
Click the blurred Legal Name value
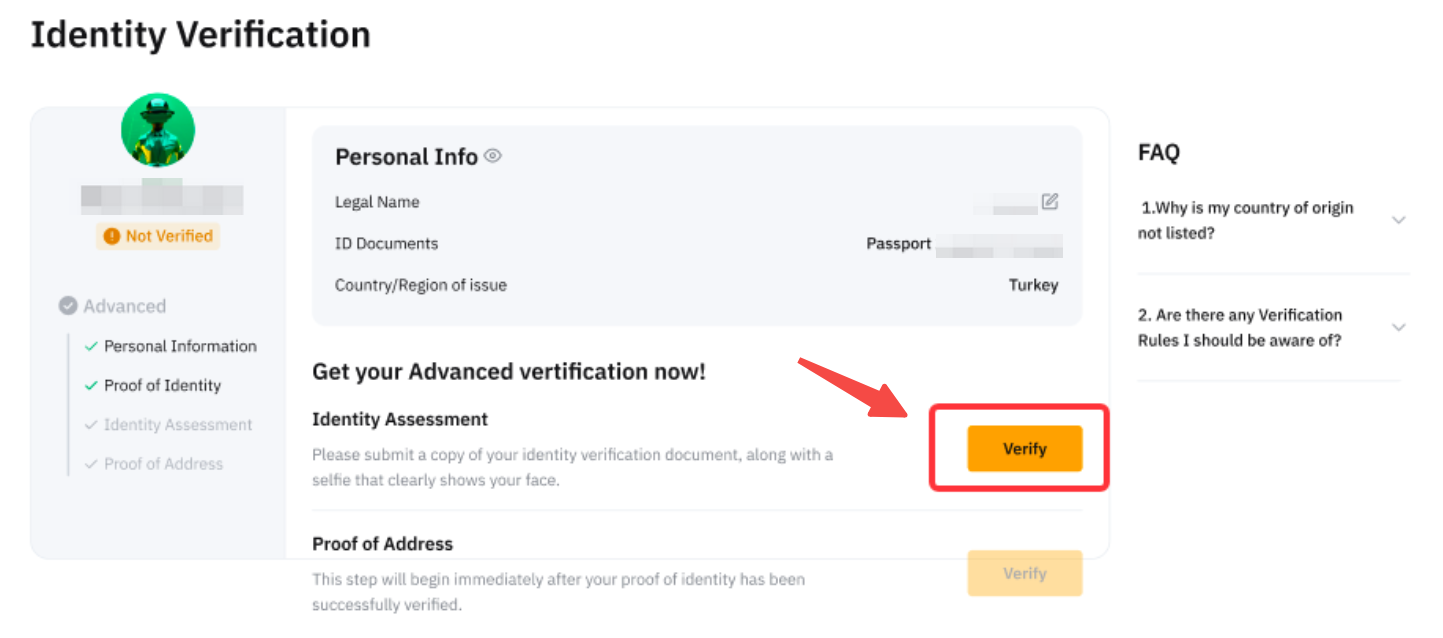[1007, 204]
